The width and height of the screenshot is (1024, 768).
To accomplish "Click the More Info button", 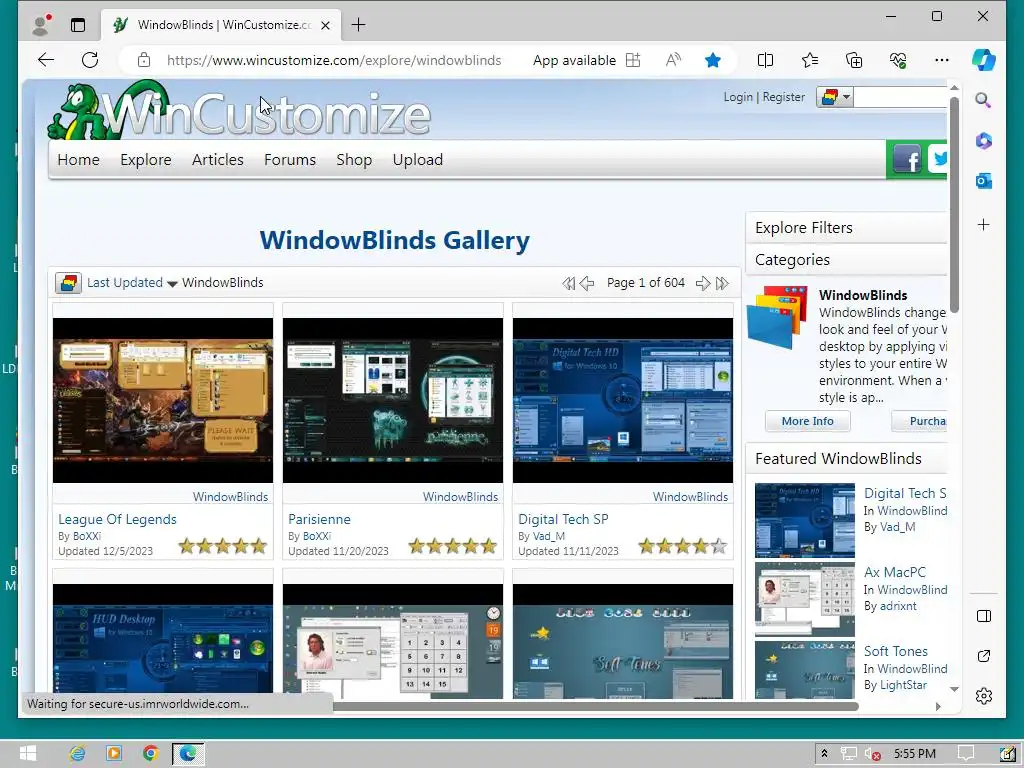I will pyautogui.click(x=808, y=421).
